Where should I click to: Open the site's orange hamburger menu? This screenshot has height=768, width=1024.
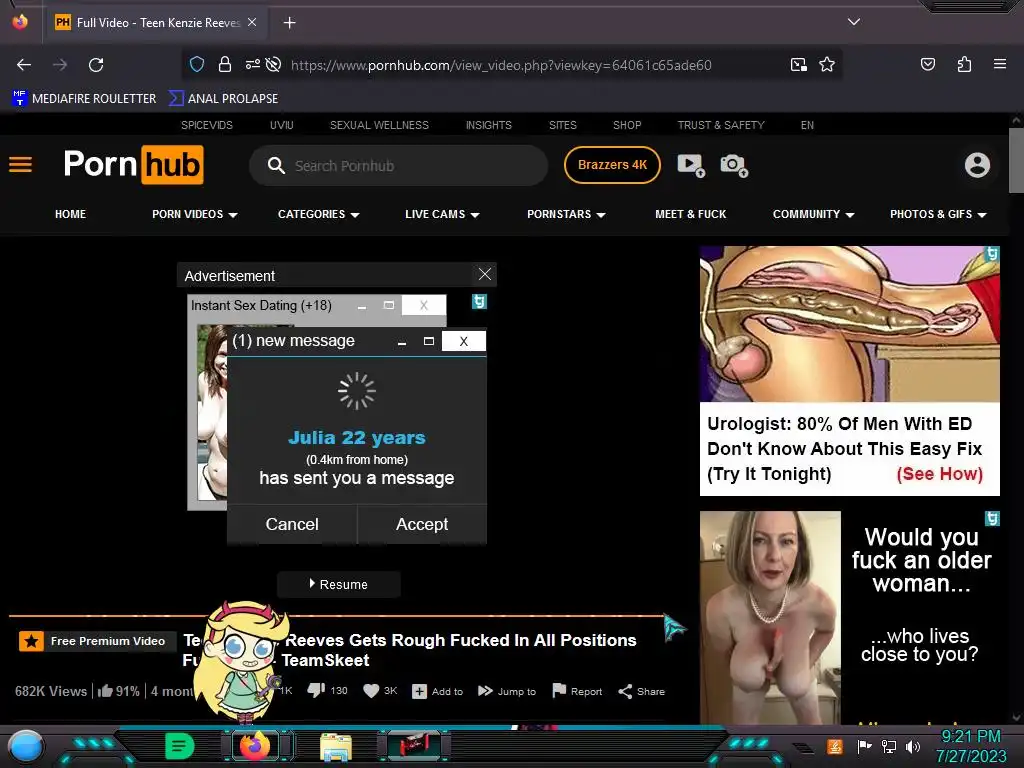tap(20, 165)
